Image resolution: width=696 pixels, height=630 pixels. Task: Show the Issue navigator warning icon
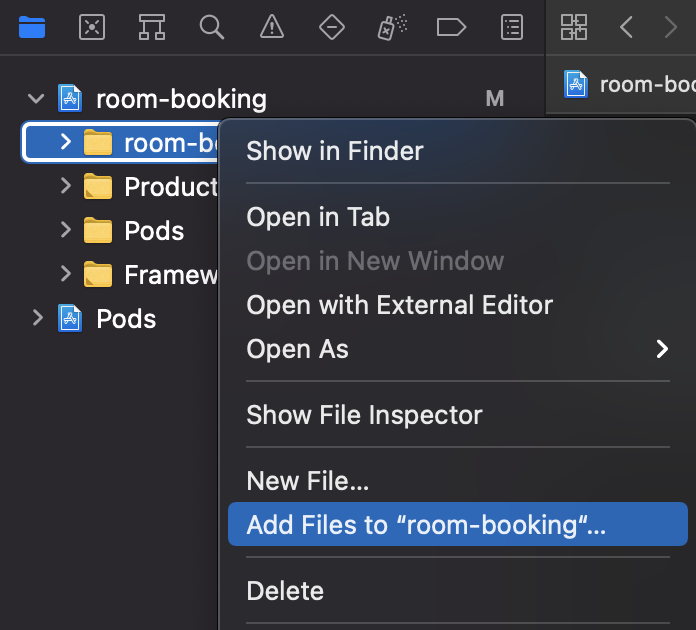tap(272, 27)
